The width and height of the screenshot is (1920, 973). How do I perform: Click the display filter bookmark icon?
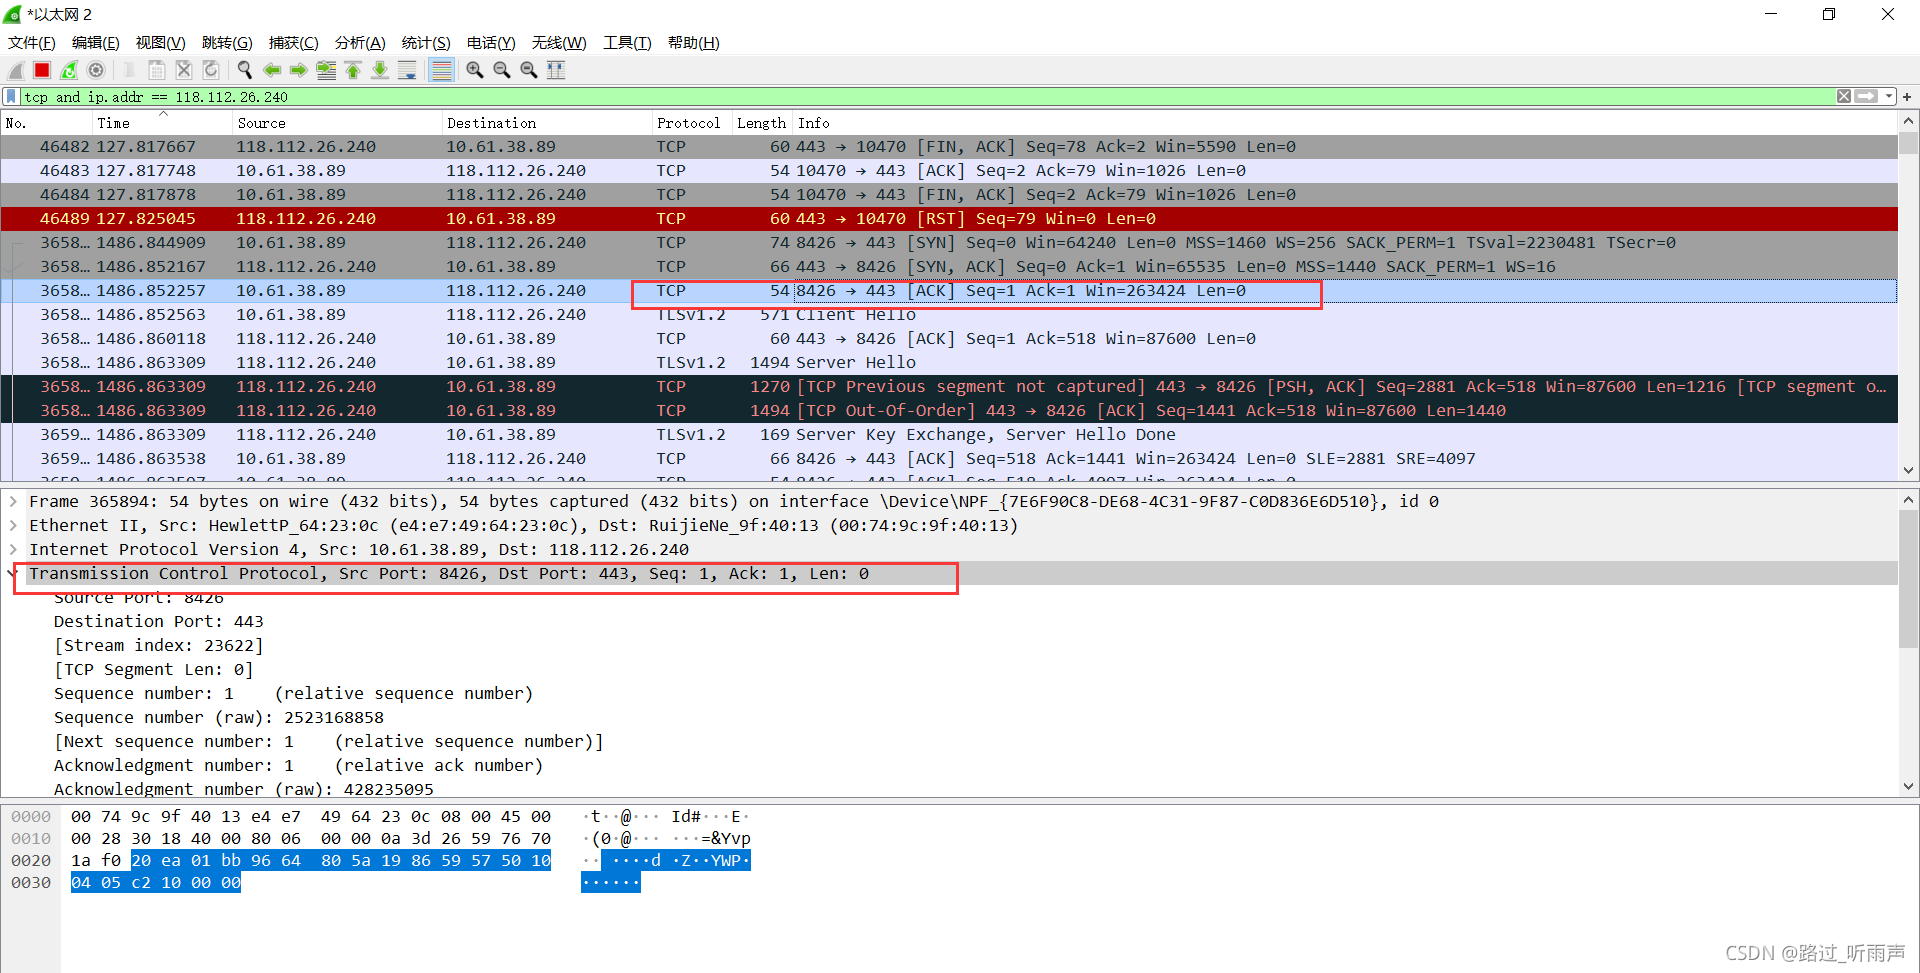point(11,97)
